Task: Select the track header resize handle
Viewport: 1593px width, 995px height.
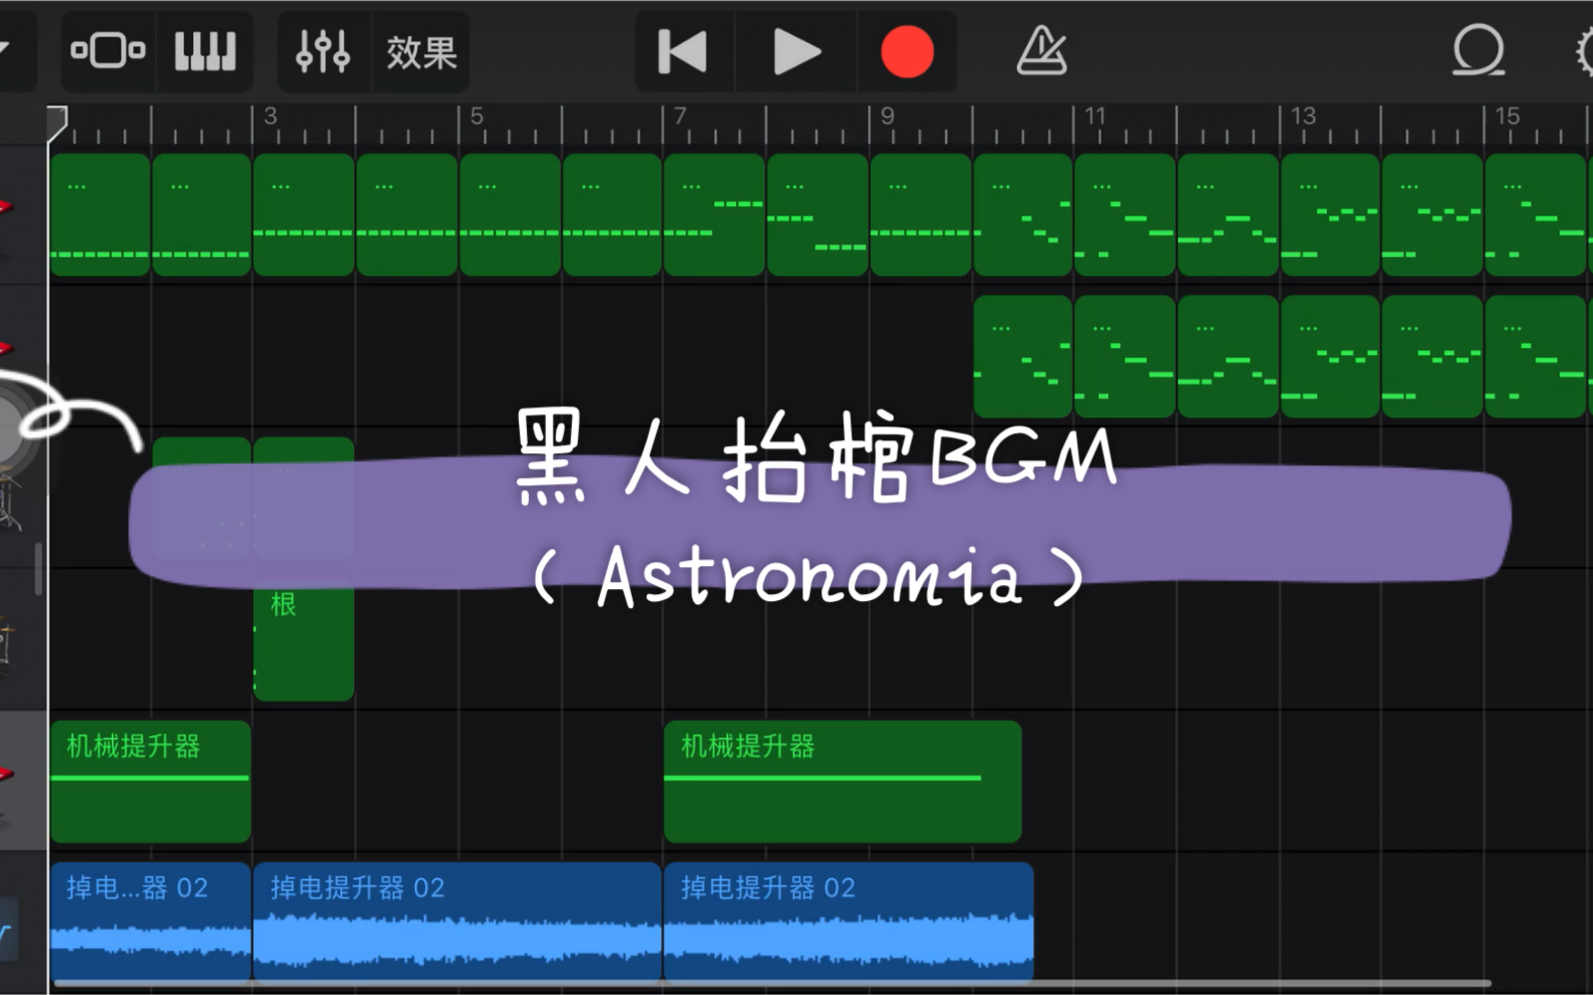Action: 38,570
